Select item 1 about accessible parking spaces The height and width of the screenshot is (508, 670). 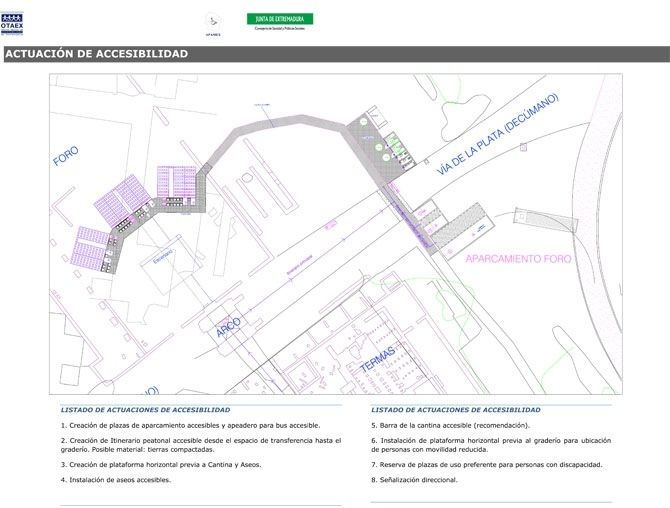coord(190,425)
